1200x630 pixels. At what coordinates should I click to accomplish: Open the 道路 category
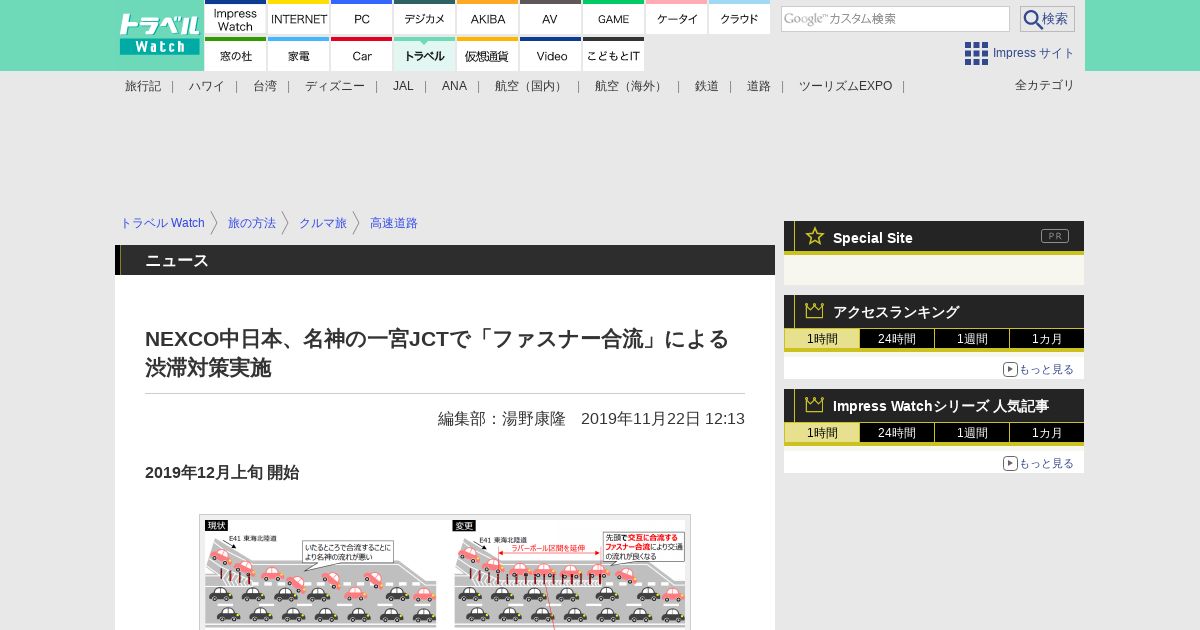759,86
